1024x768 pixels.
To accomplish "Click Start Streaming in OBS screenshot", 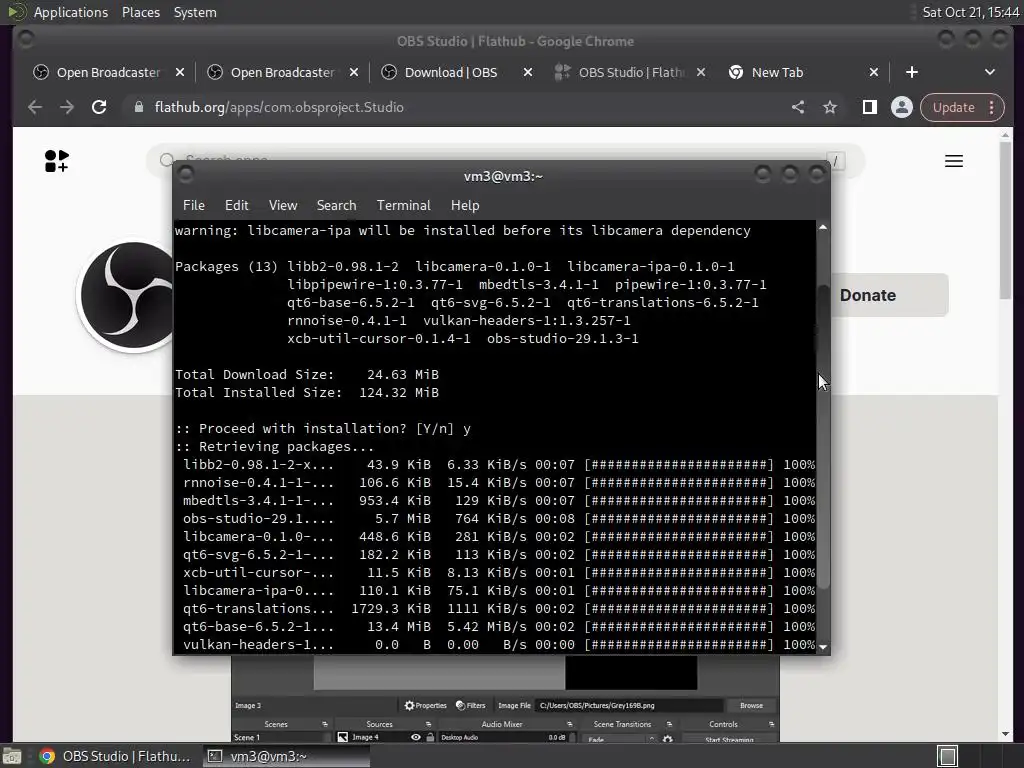I will (729, 739).
